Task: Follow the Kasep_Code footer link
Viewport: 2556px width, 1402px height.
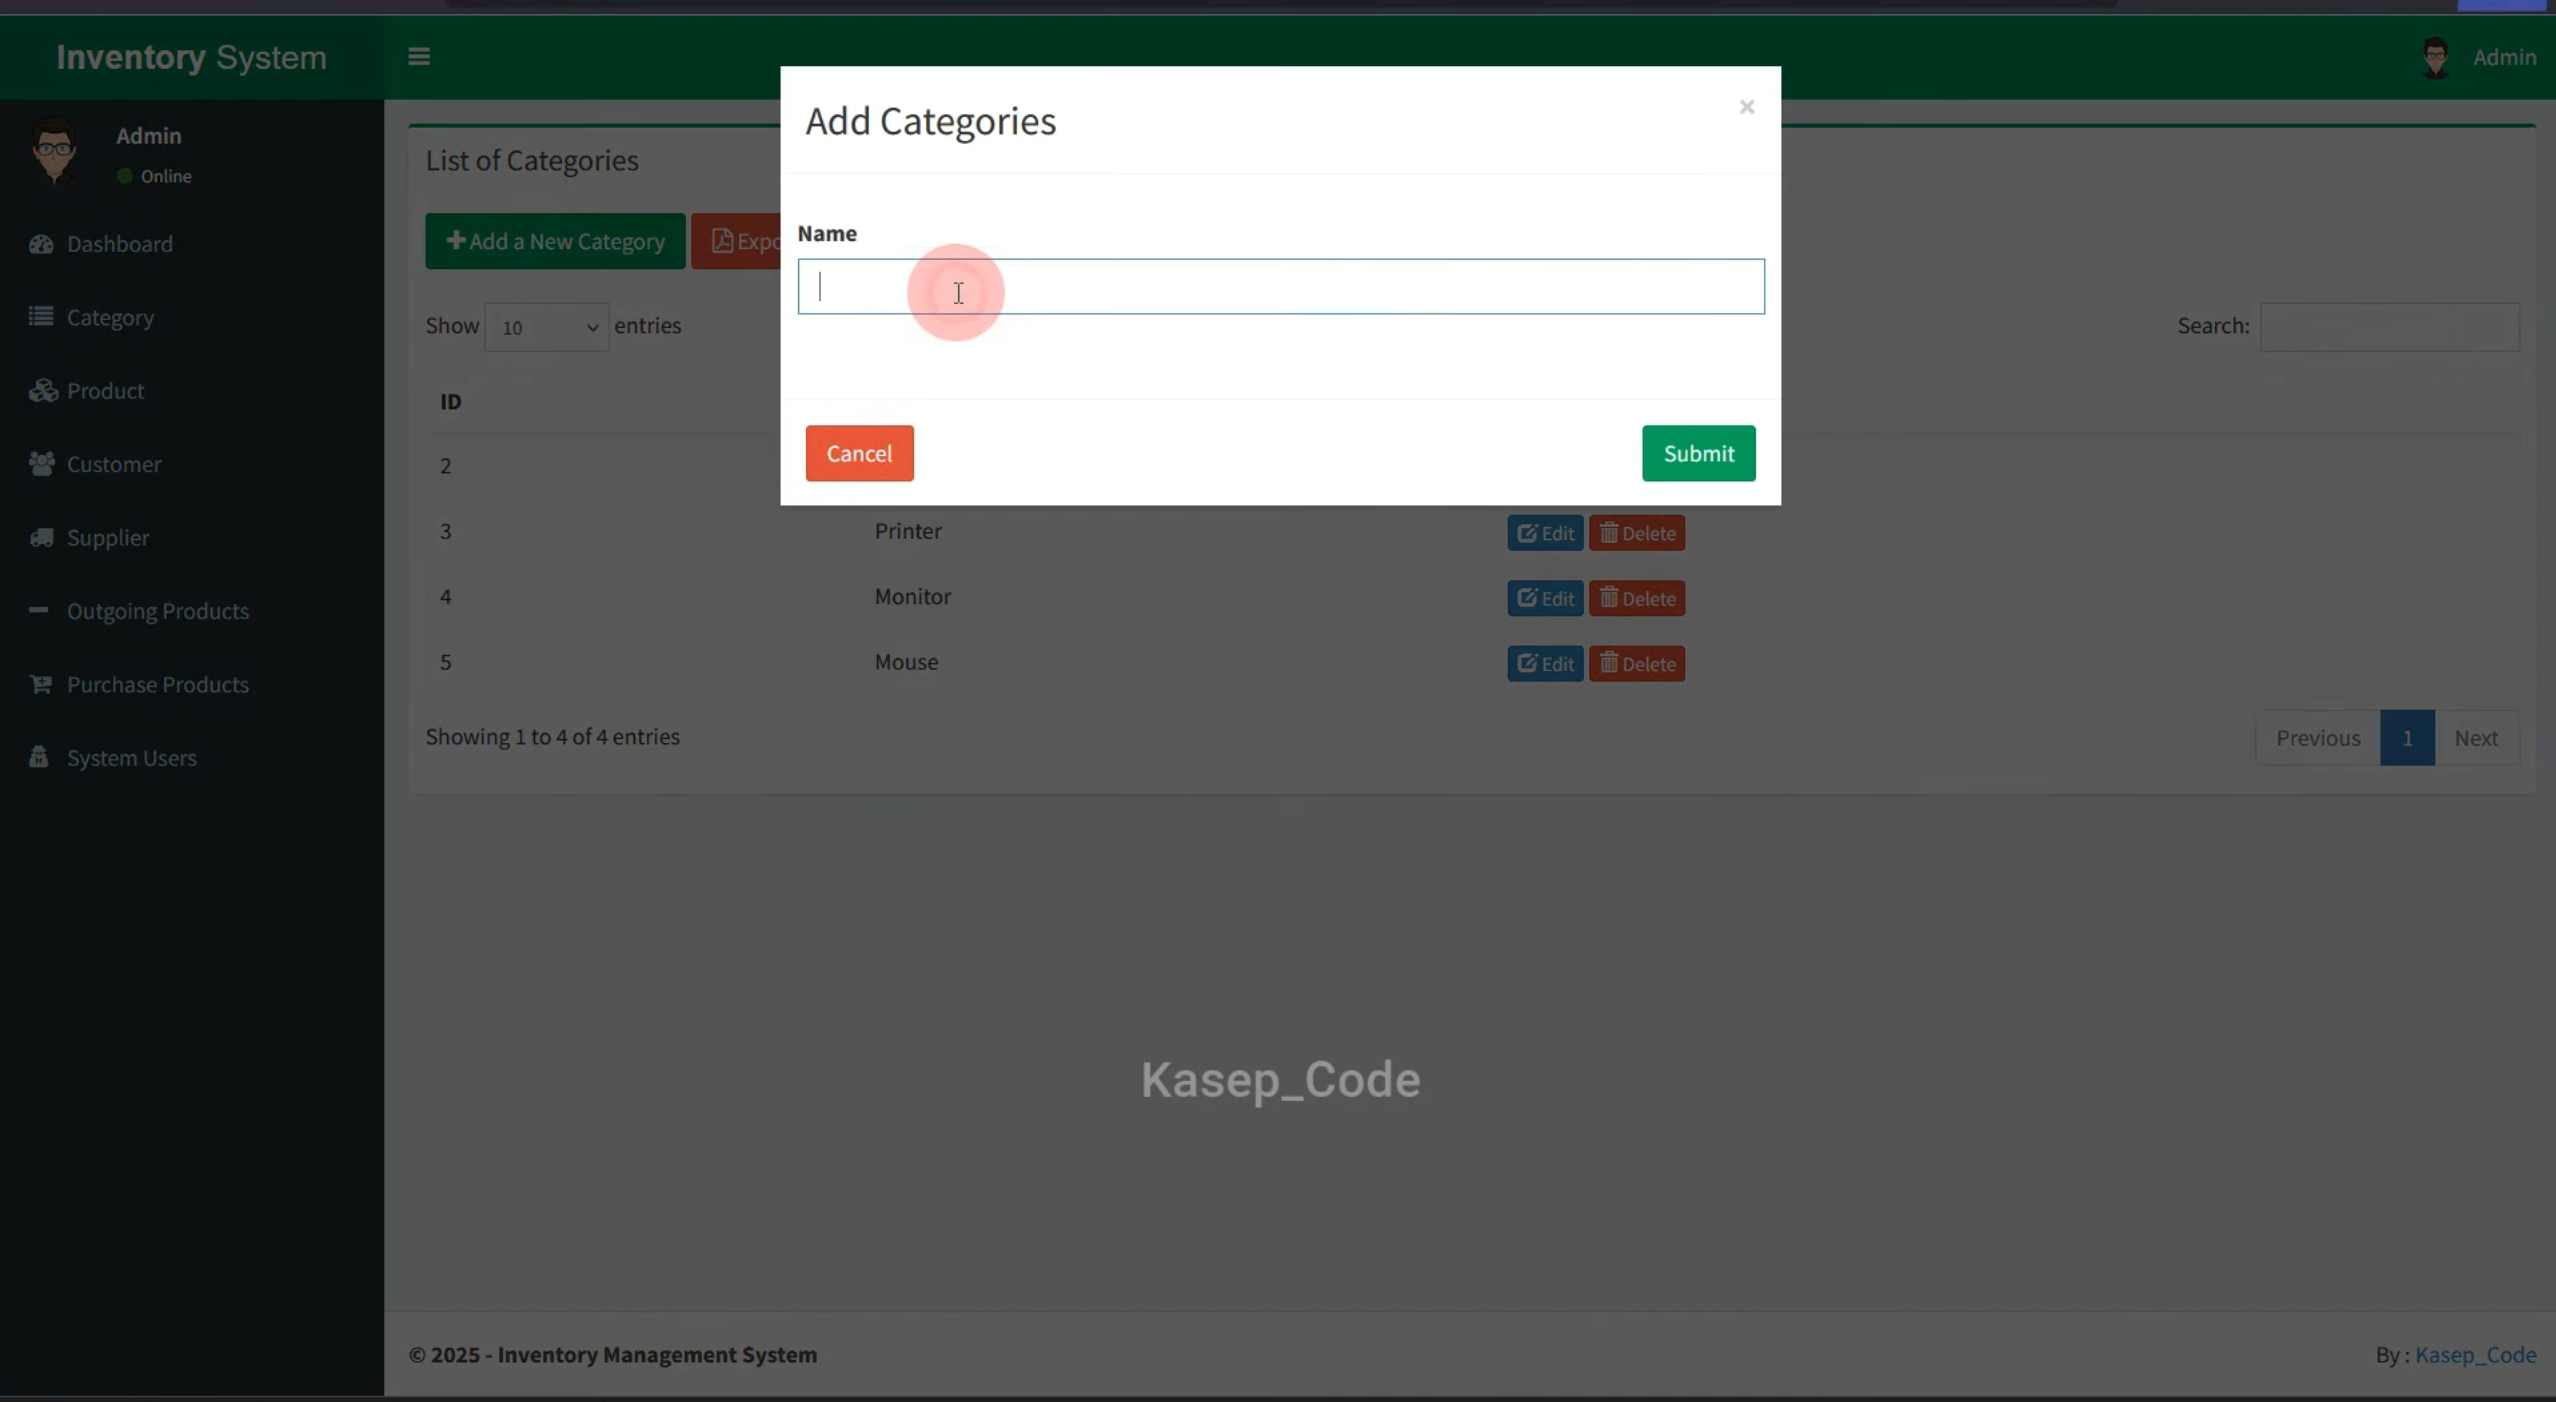Action: click(x=2475, y=1355)
